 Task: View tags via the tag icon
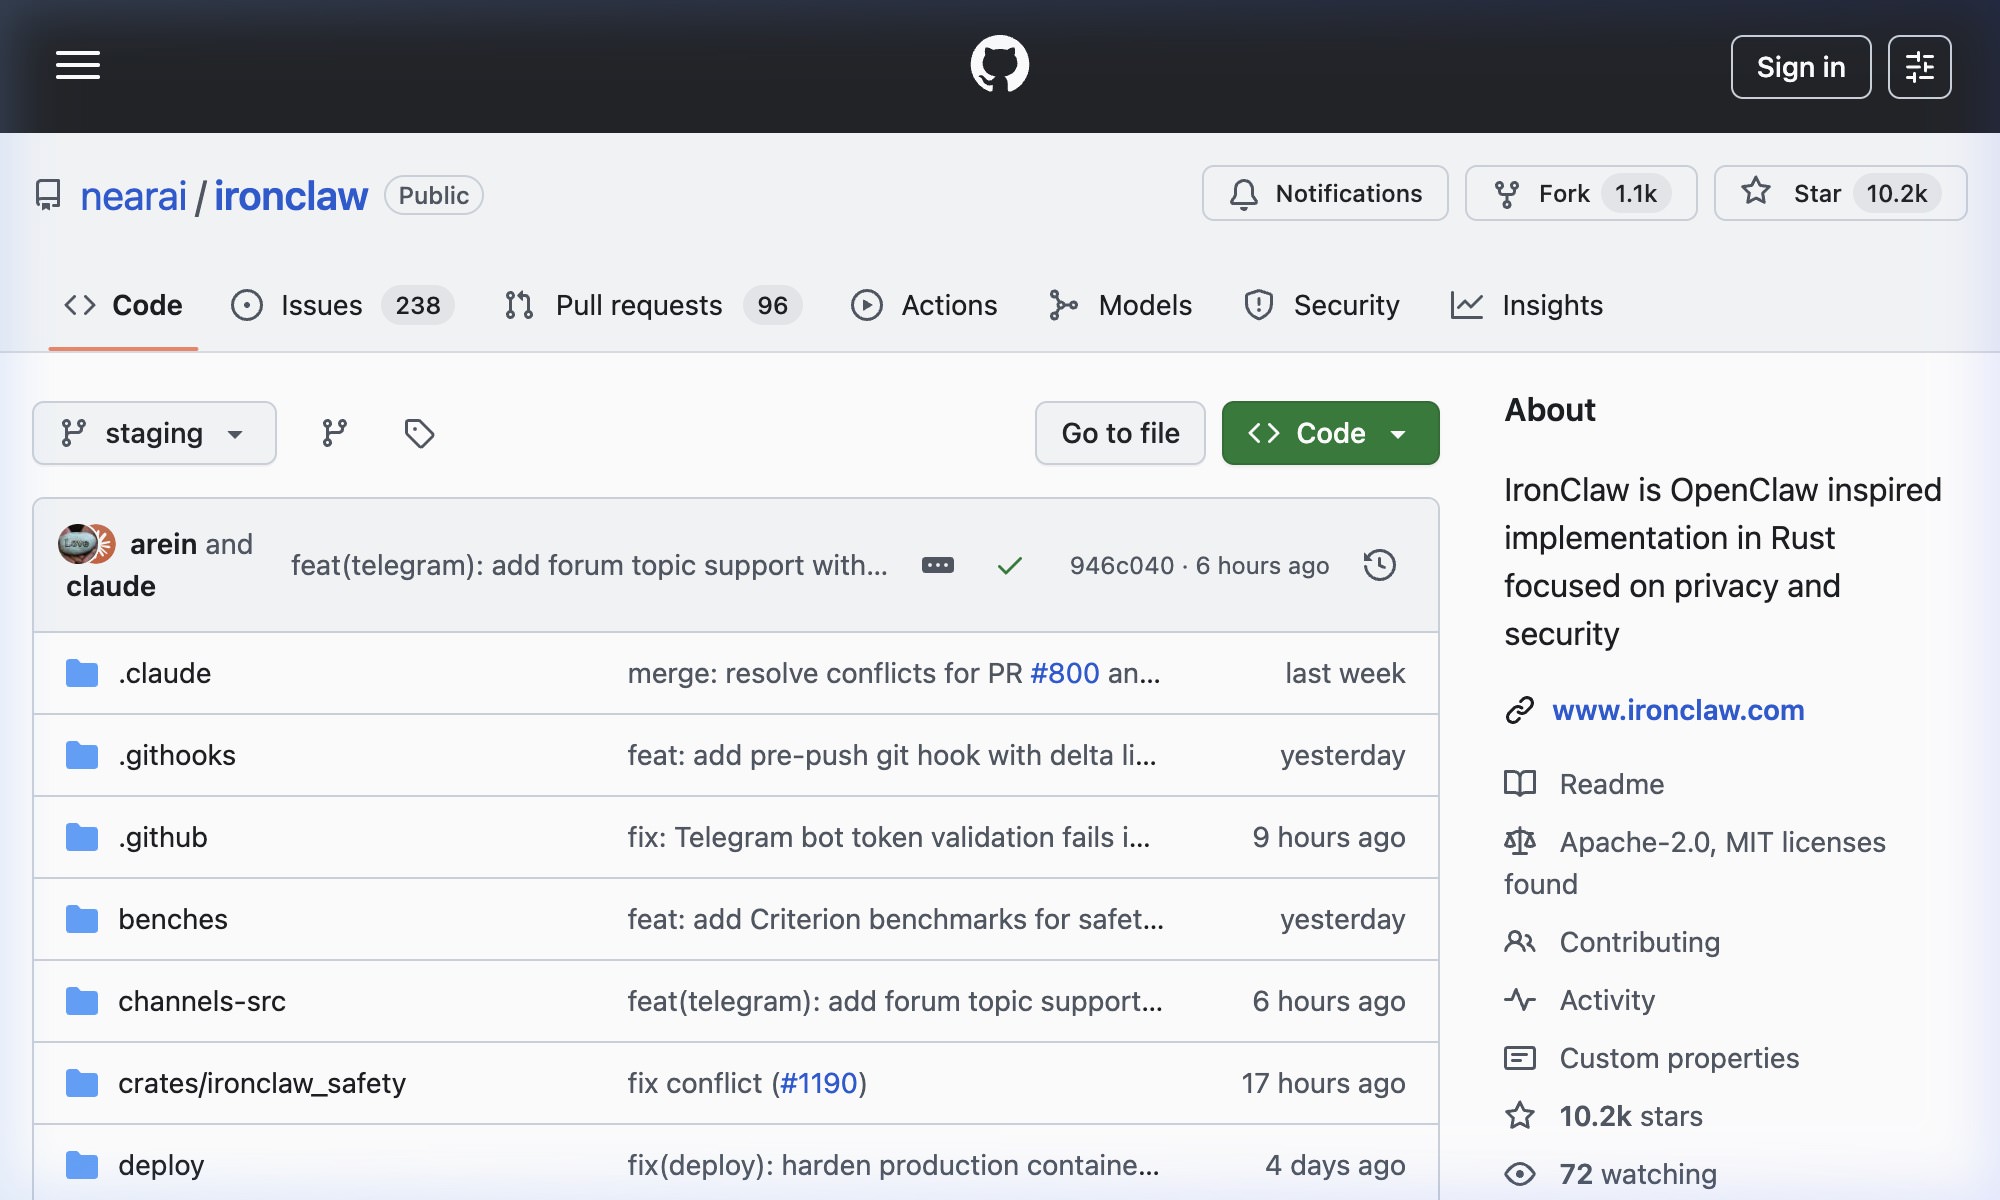pyautogui.click(x=419, y=433)
